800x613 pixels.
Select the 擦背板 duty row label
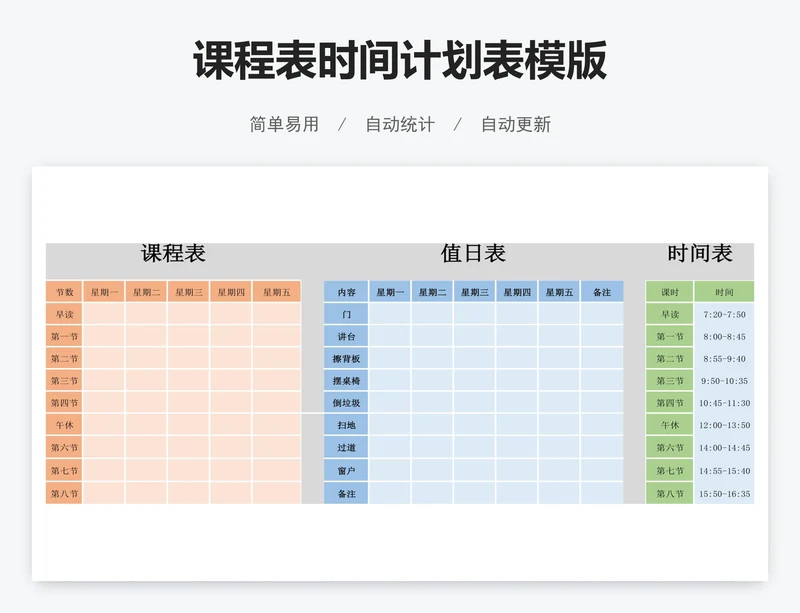click(346, 358)
